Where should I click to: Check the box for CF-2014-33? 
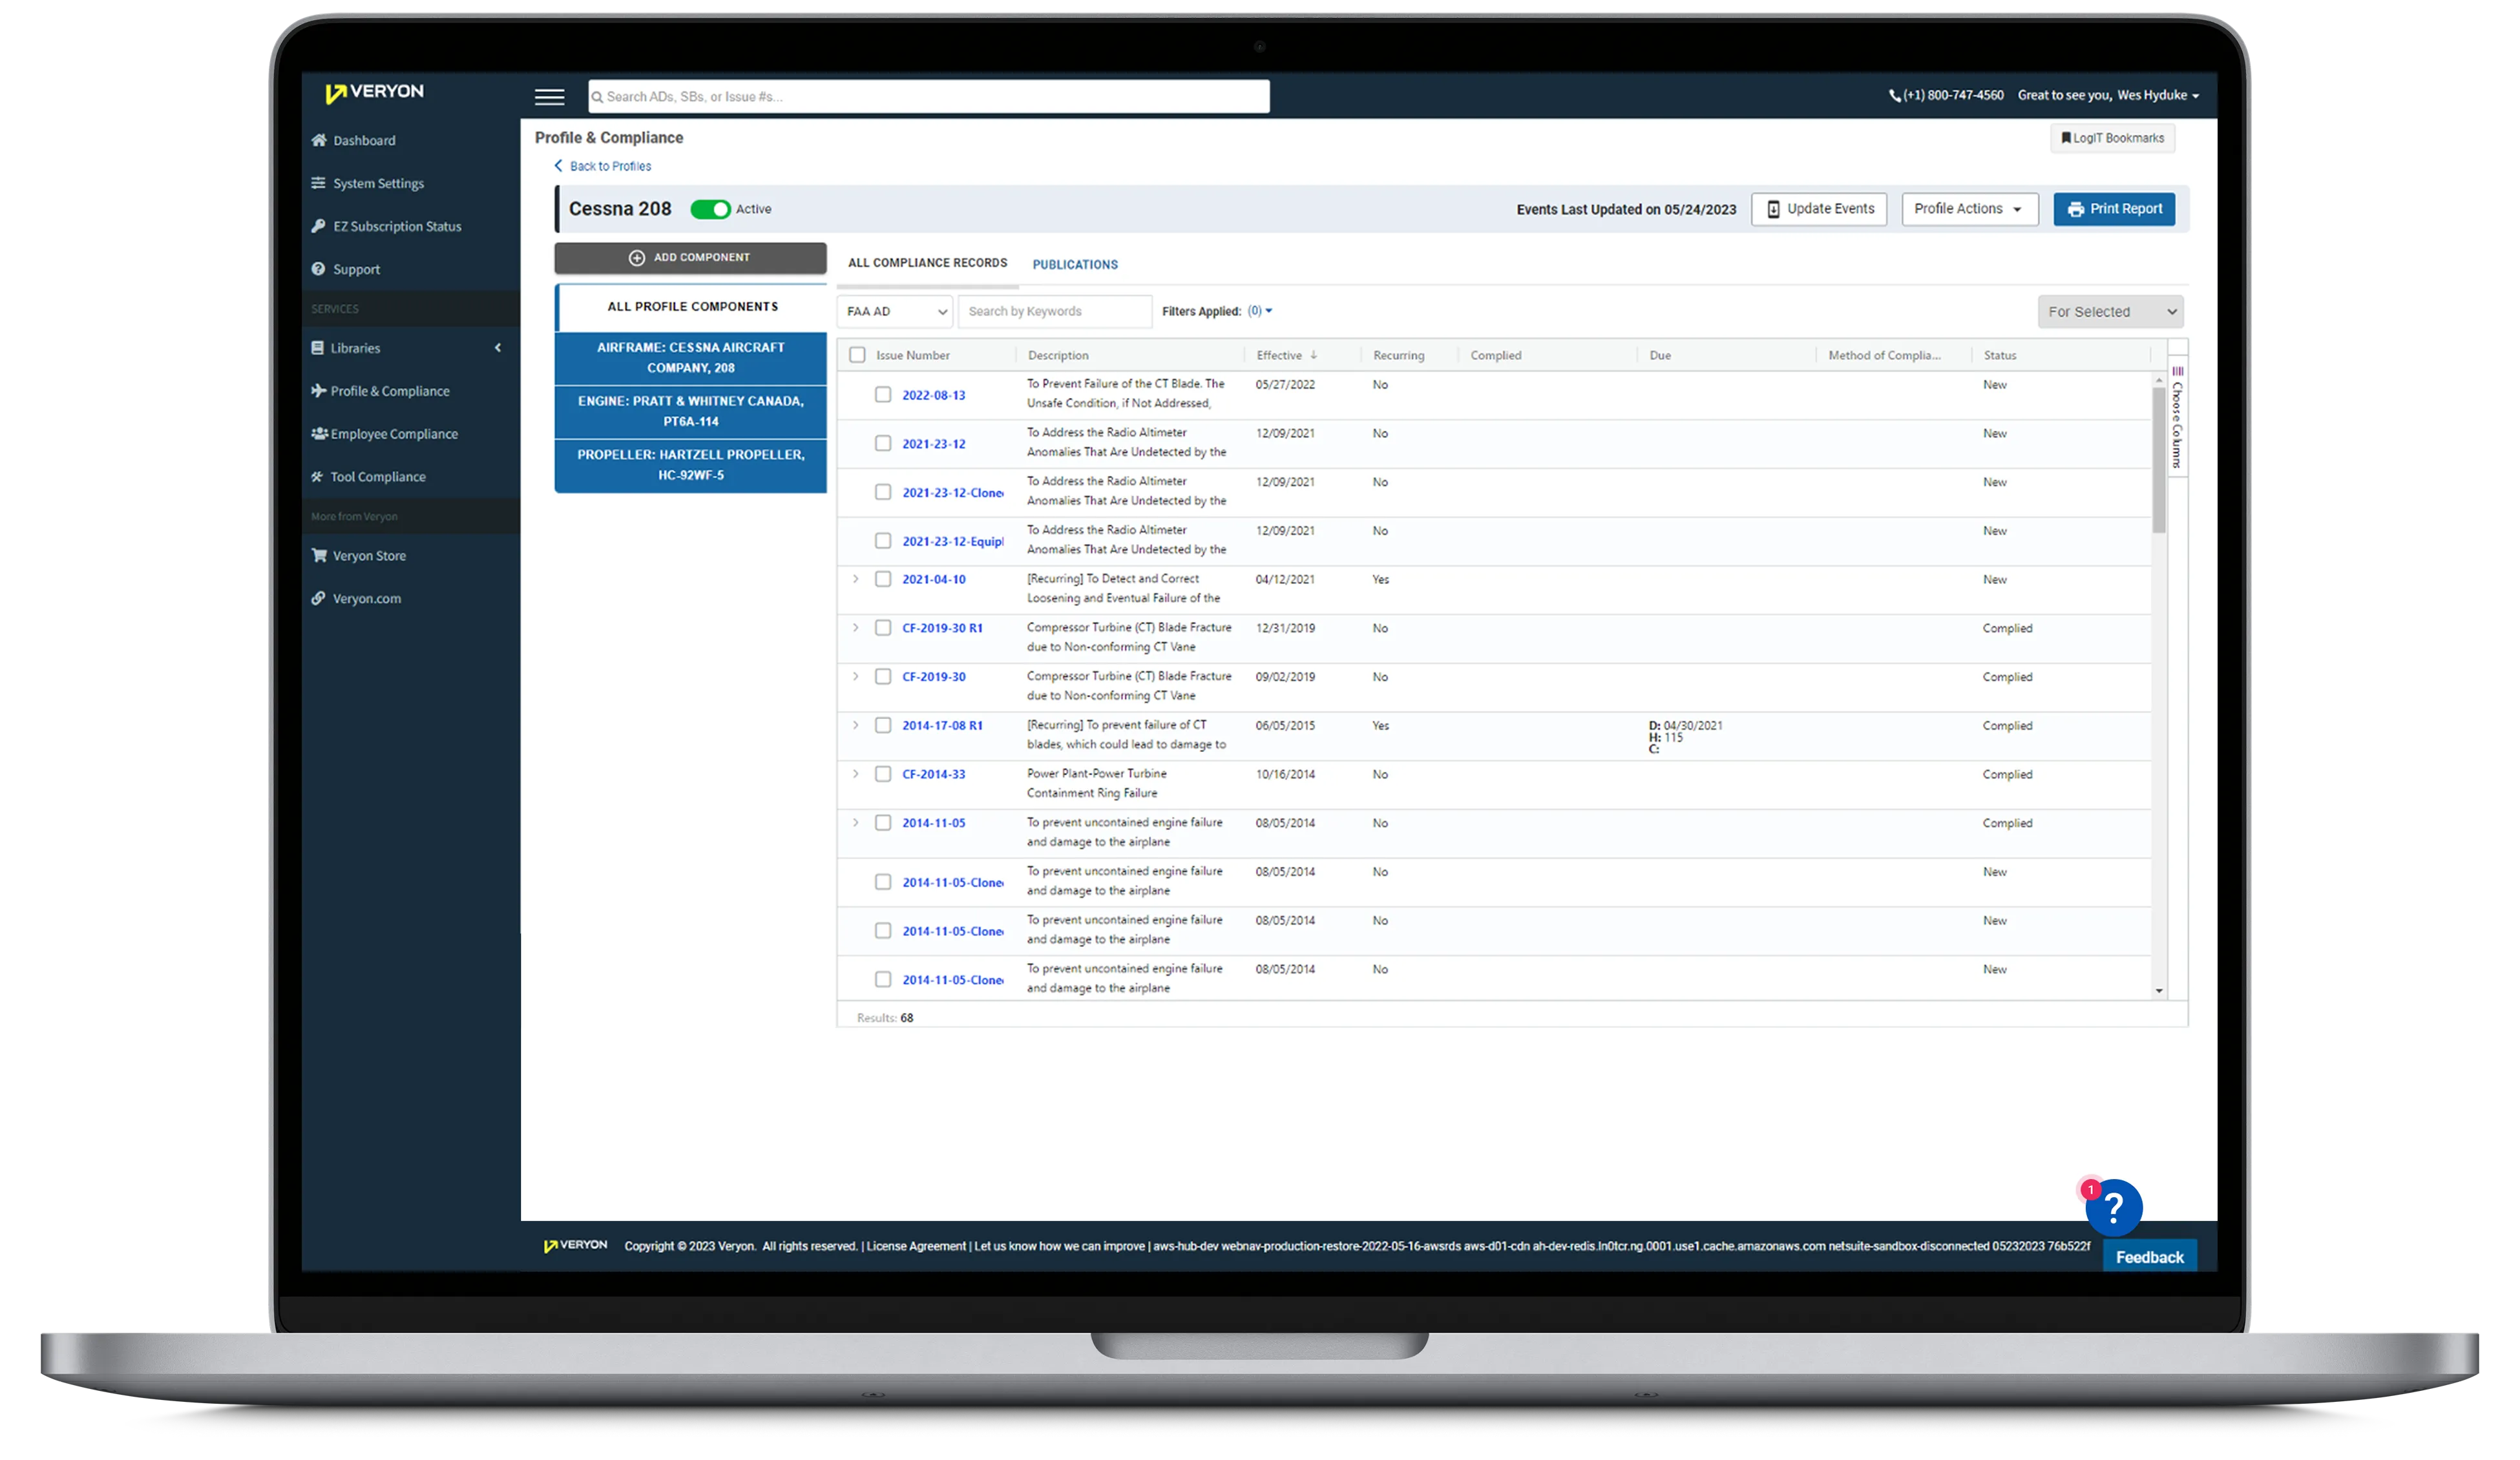click(x=883, y=774)
